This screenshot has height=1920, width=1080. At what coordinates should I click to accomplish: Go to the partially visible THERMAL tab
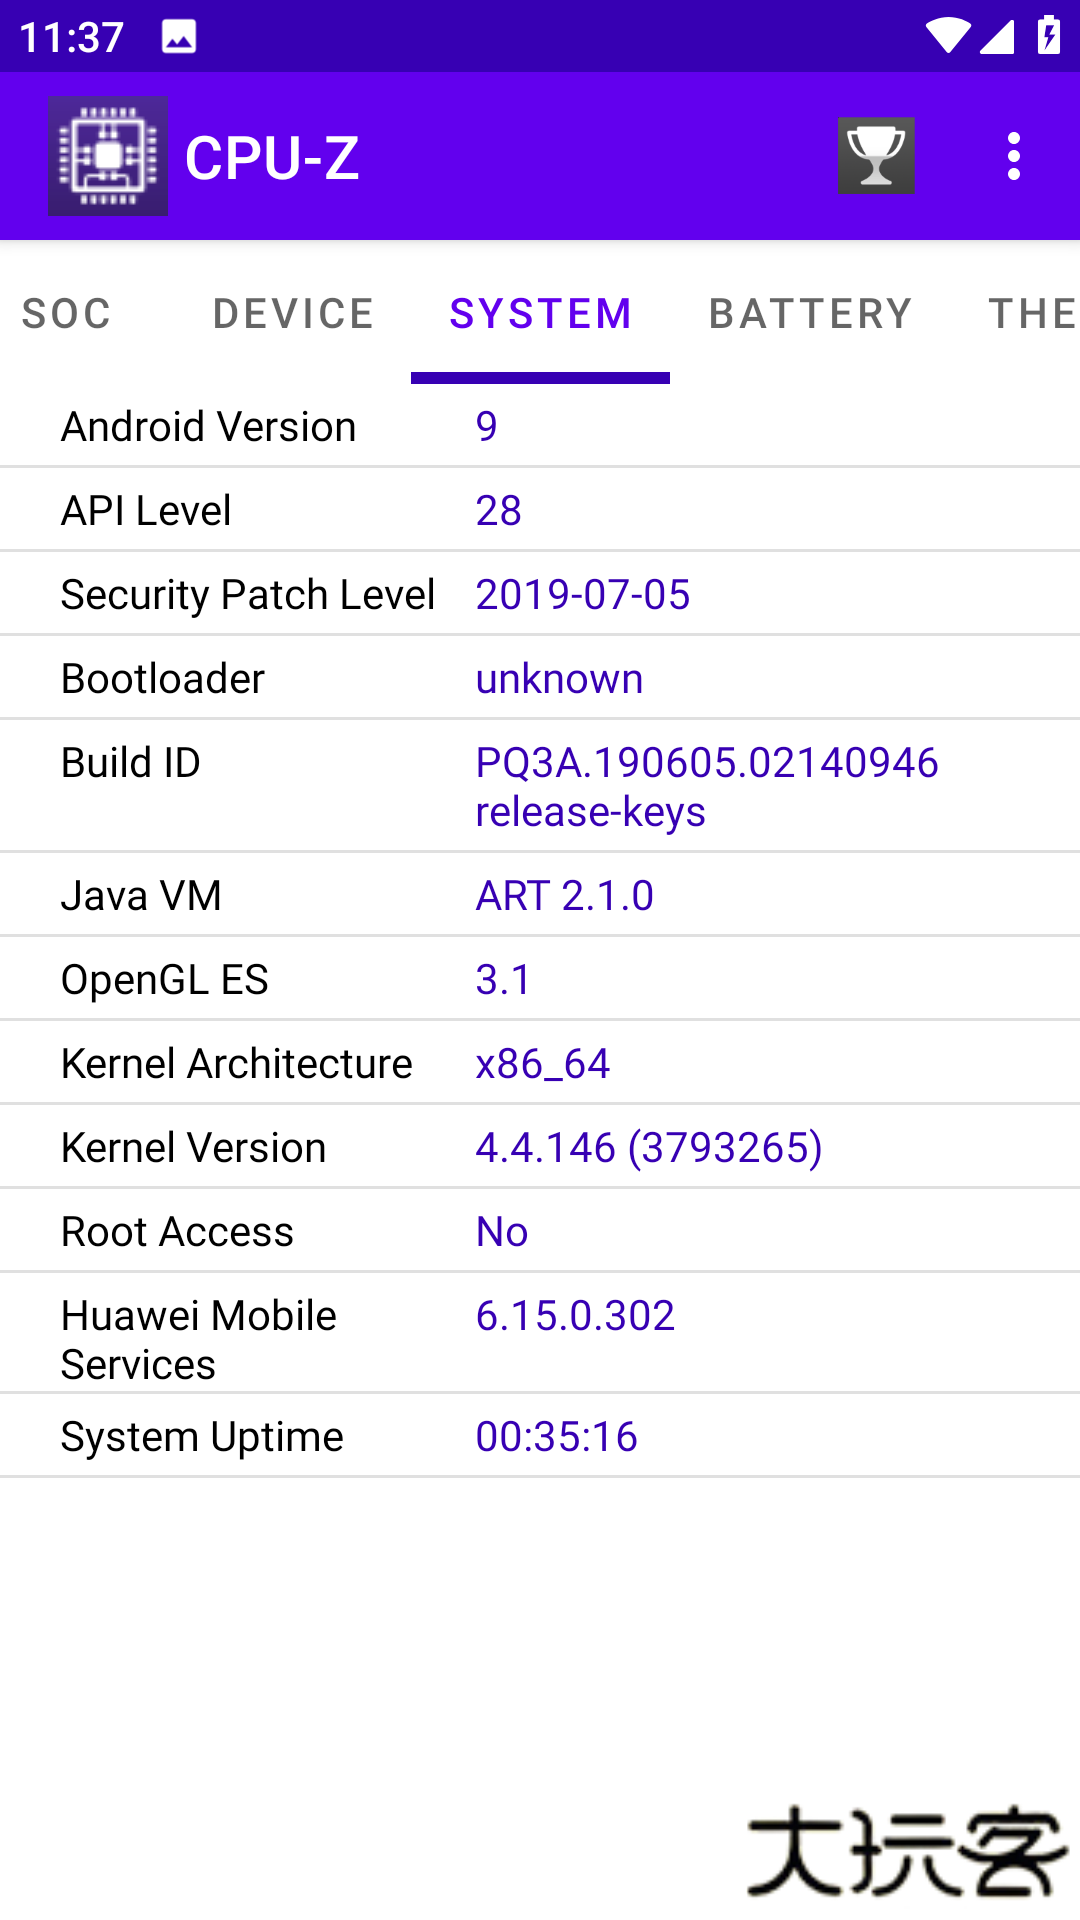[x=1033, y=314]
